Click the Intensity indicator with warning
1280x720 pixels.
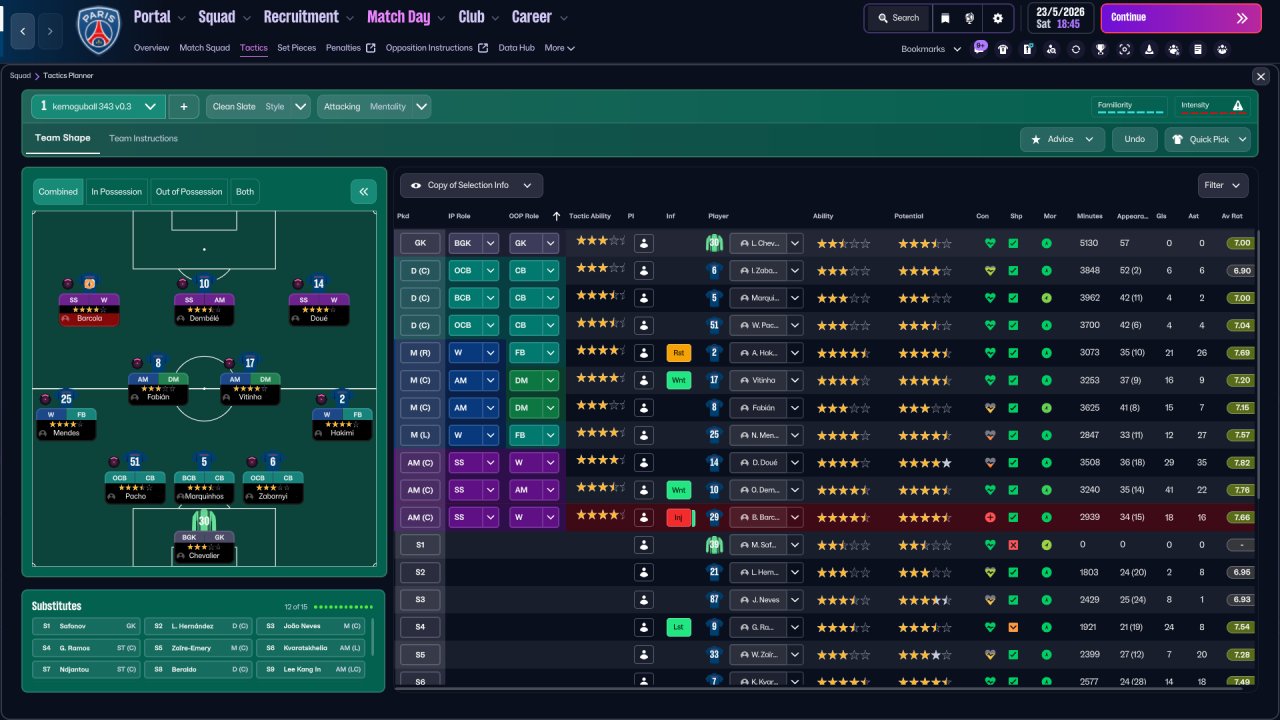click(1213, 107)
